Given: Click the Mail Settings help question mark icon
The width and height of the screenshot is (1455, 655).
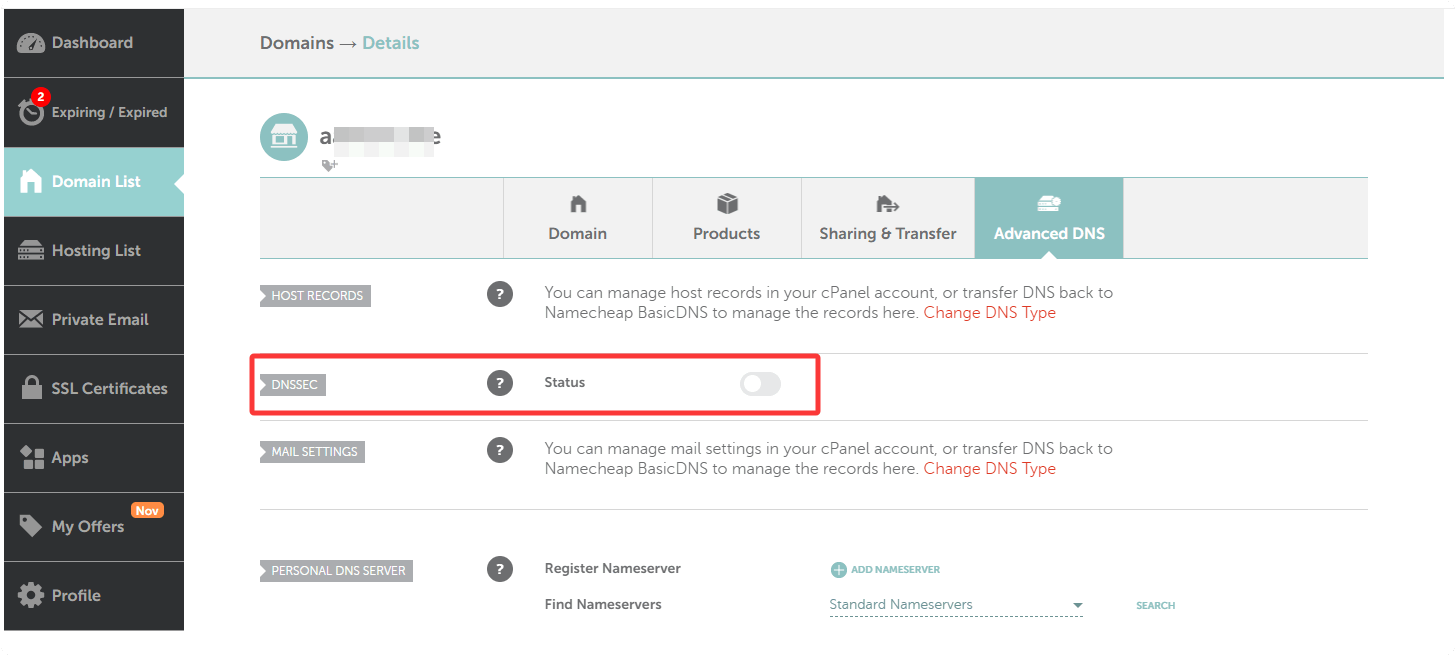Looking at the screenshot, I should [500, 450].
